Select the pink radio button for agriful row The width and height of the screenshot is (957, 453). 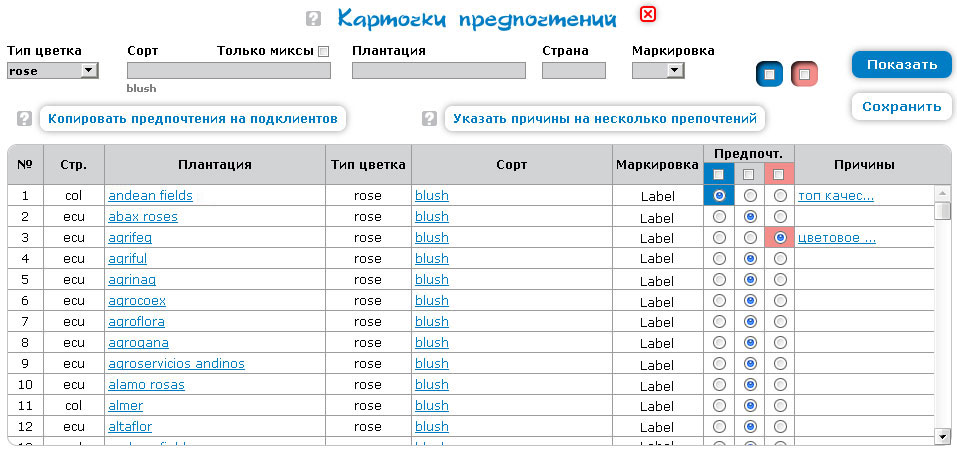tap(779, 259)
